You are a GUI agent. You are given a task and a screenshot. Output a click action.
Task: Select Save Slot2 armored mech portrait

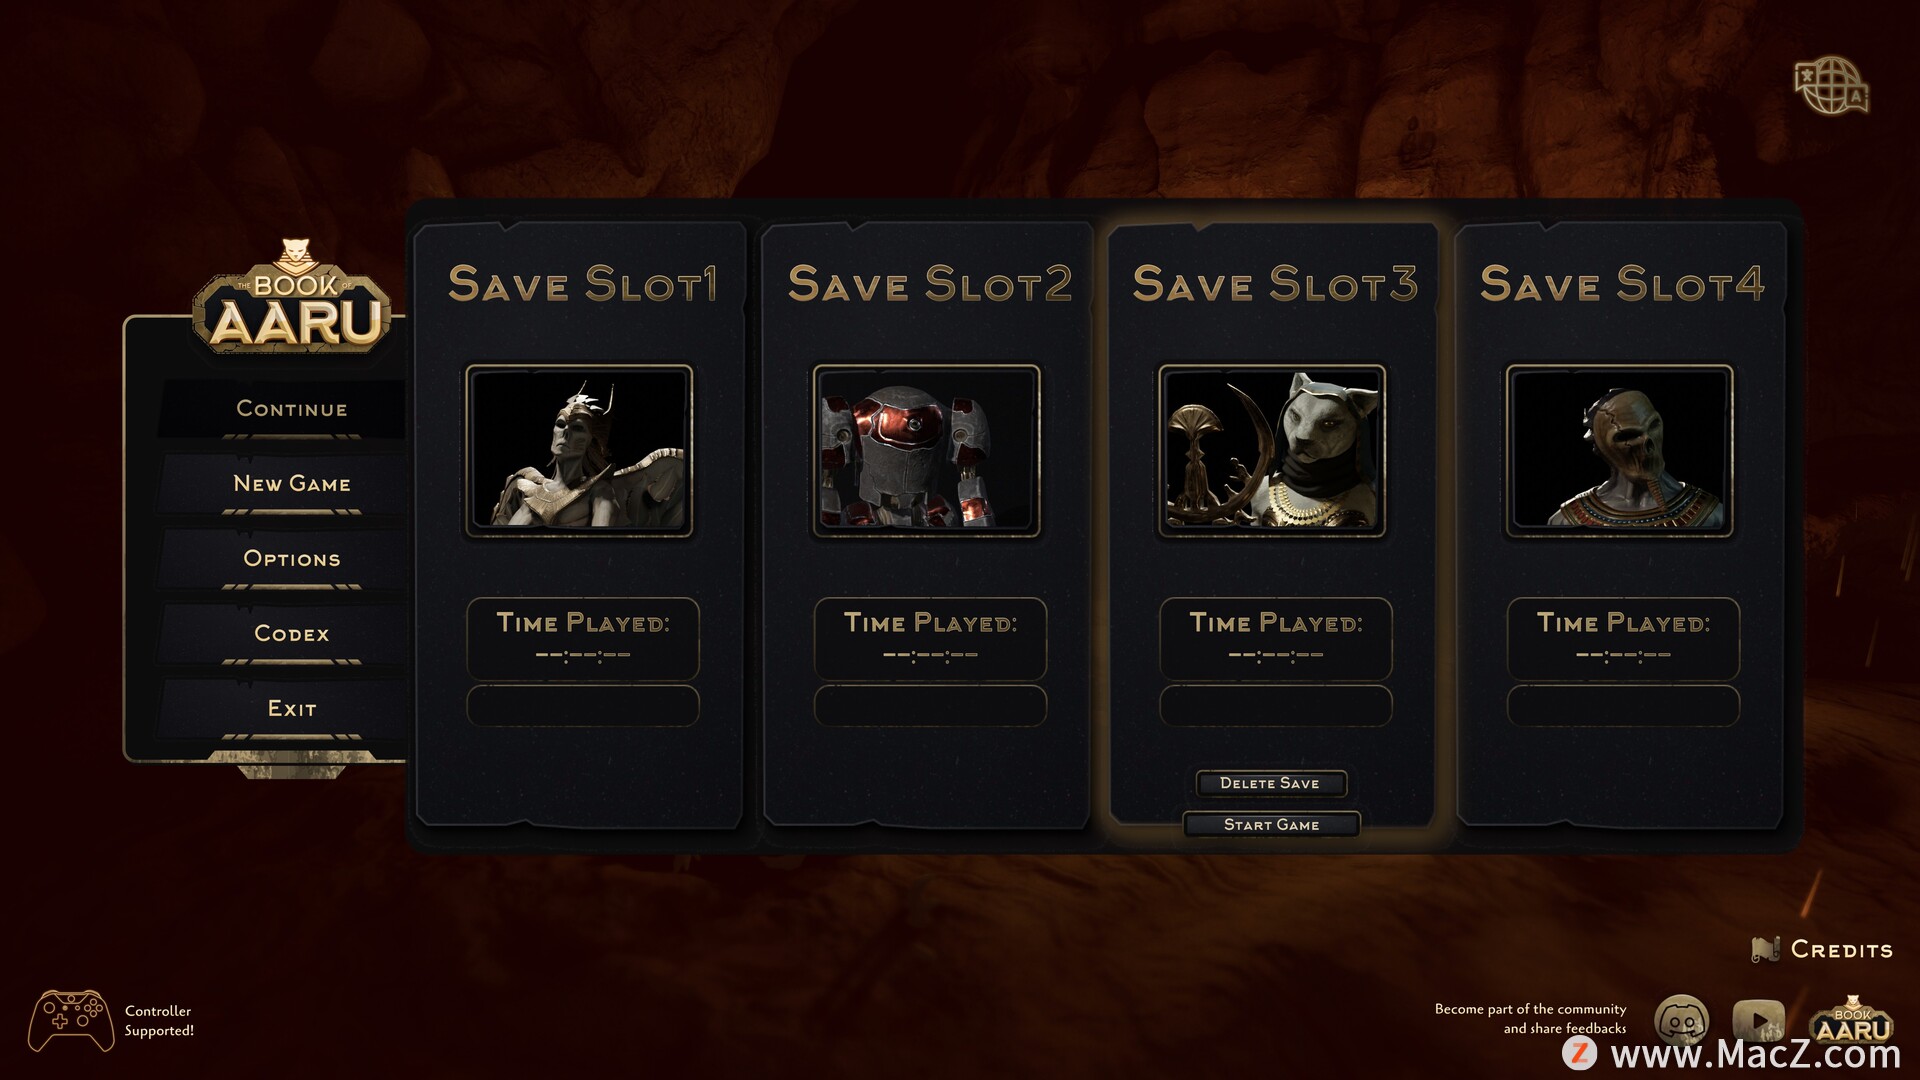click(x=927, y=451)
